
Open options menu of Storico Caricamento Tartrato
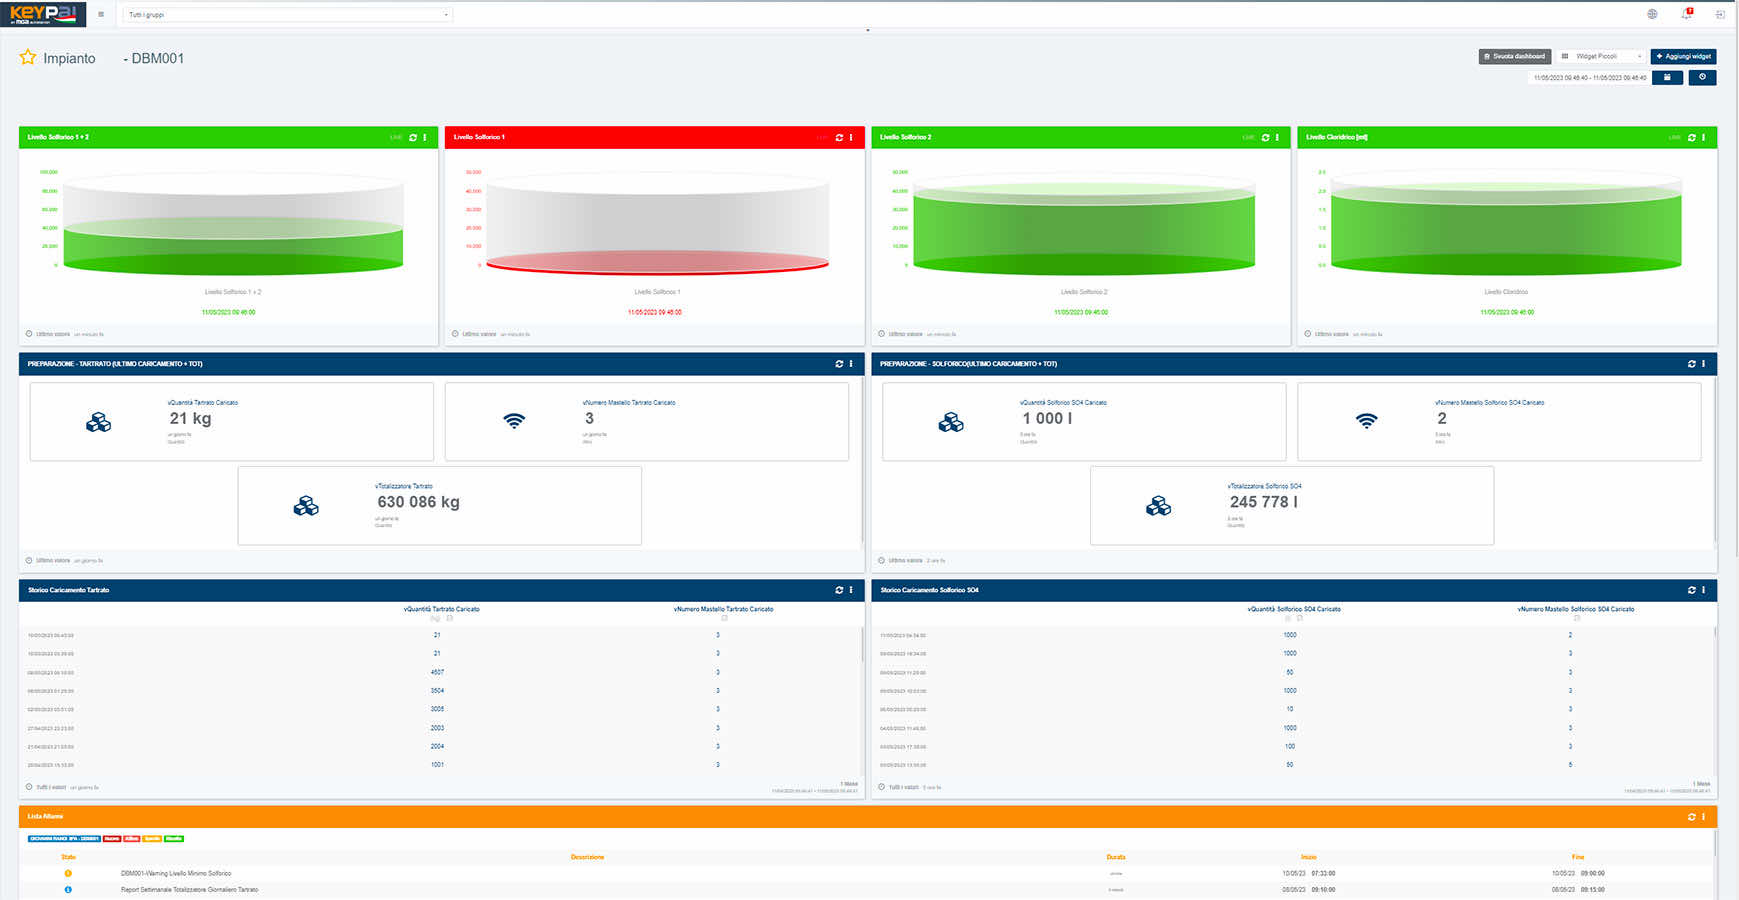click(x=851, y=590)
